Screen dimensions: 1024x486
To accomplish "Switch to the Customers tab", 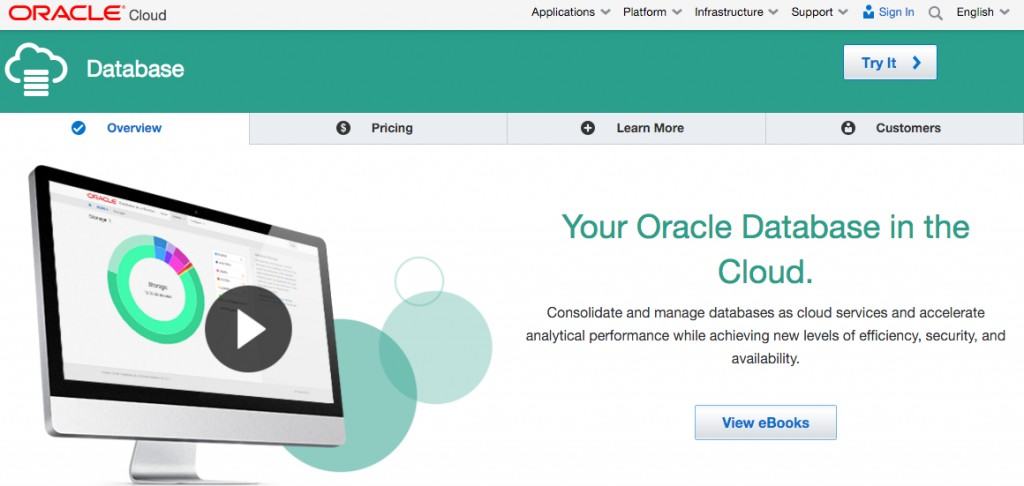I will [895, 128].
